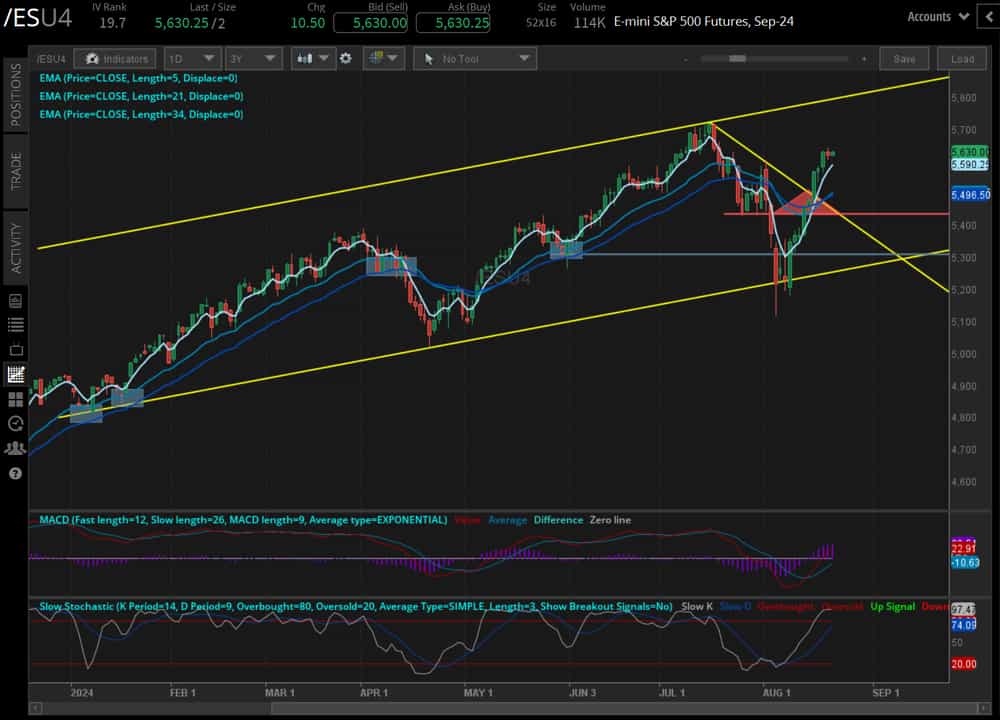Open the No Tool drawing dropdown
This screenshot has width=1000, height=720.
click(x=475, y=59)
